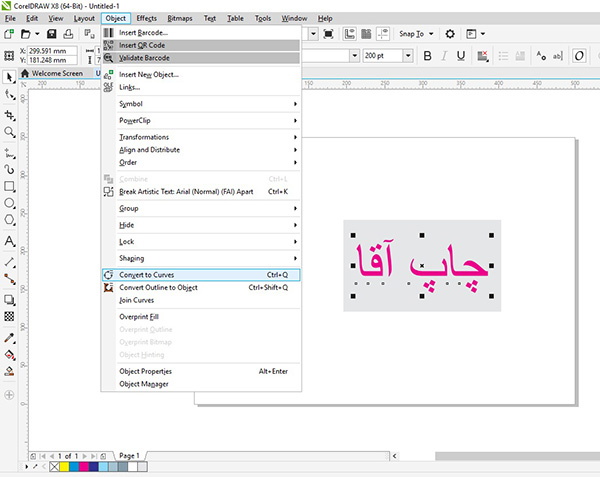
Task: Choose Insert QR Code
Action: pyautogui.click(x=201, y=45)
